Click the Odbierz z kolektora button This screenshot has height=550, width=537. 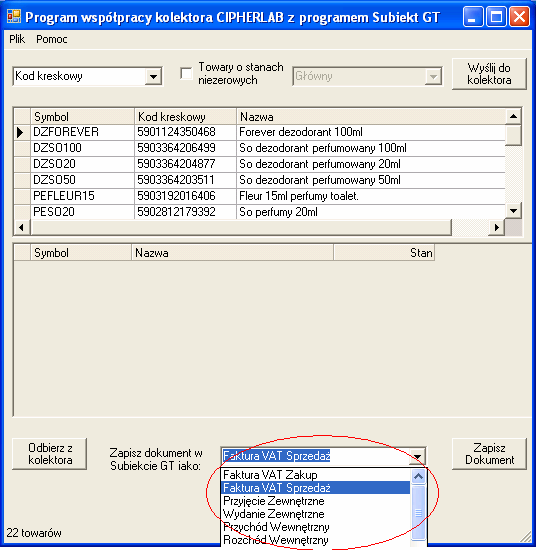tap(50, 454)
